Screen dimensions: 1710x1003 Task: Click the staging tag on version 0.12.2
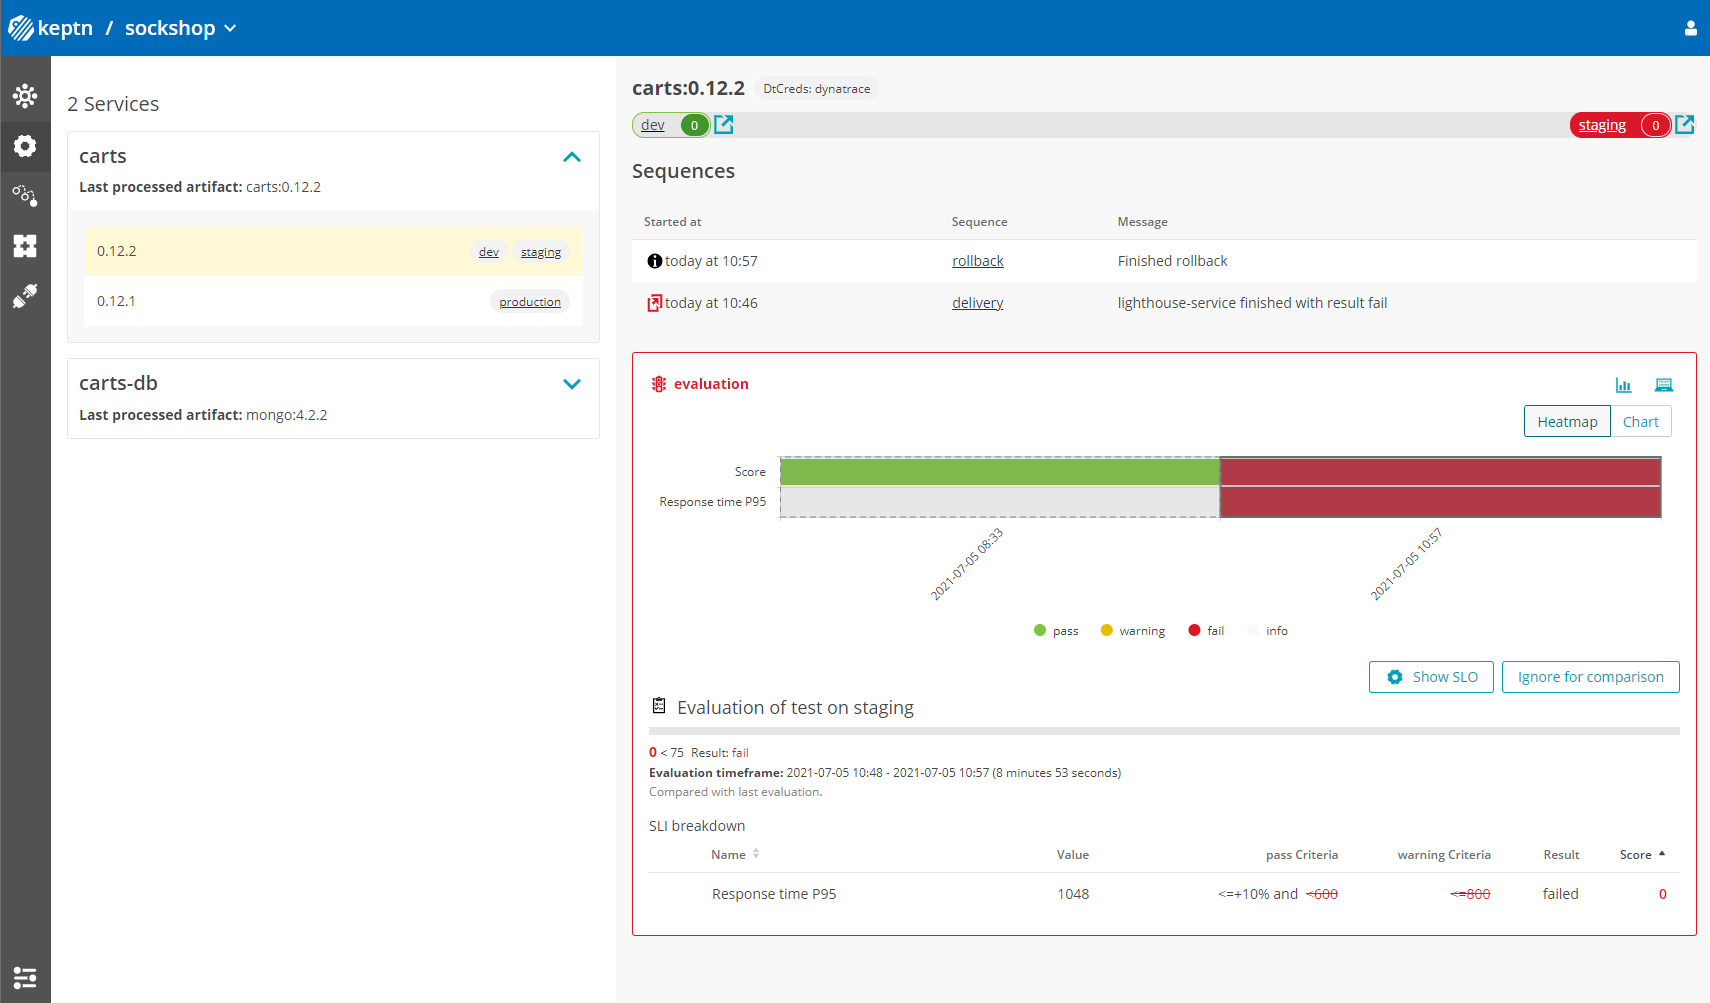[540, 252]
